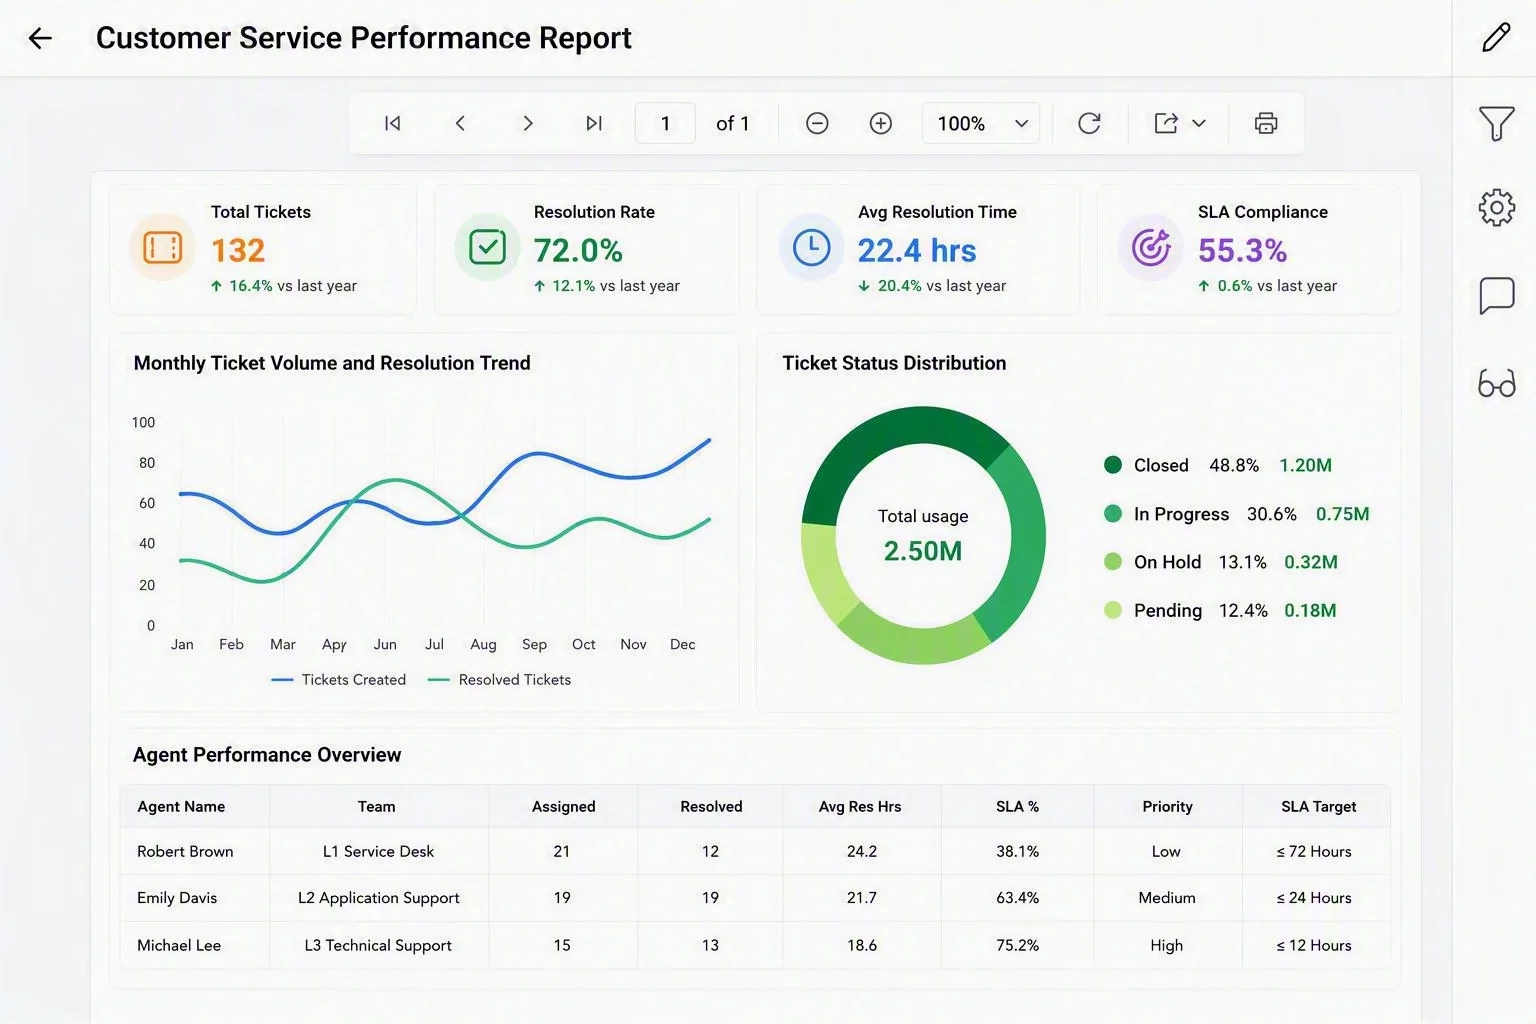Go back using the left arrow icon
The height and width of the screenshot is (1024, 1536).
pos(40,38)
